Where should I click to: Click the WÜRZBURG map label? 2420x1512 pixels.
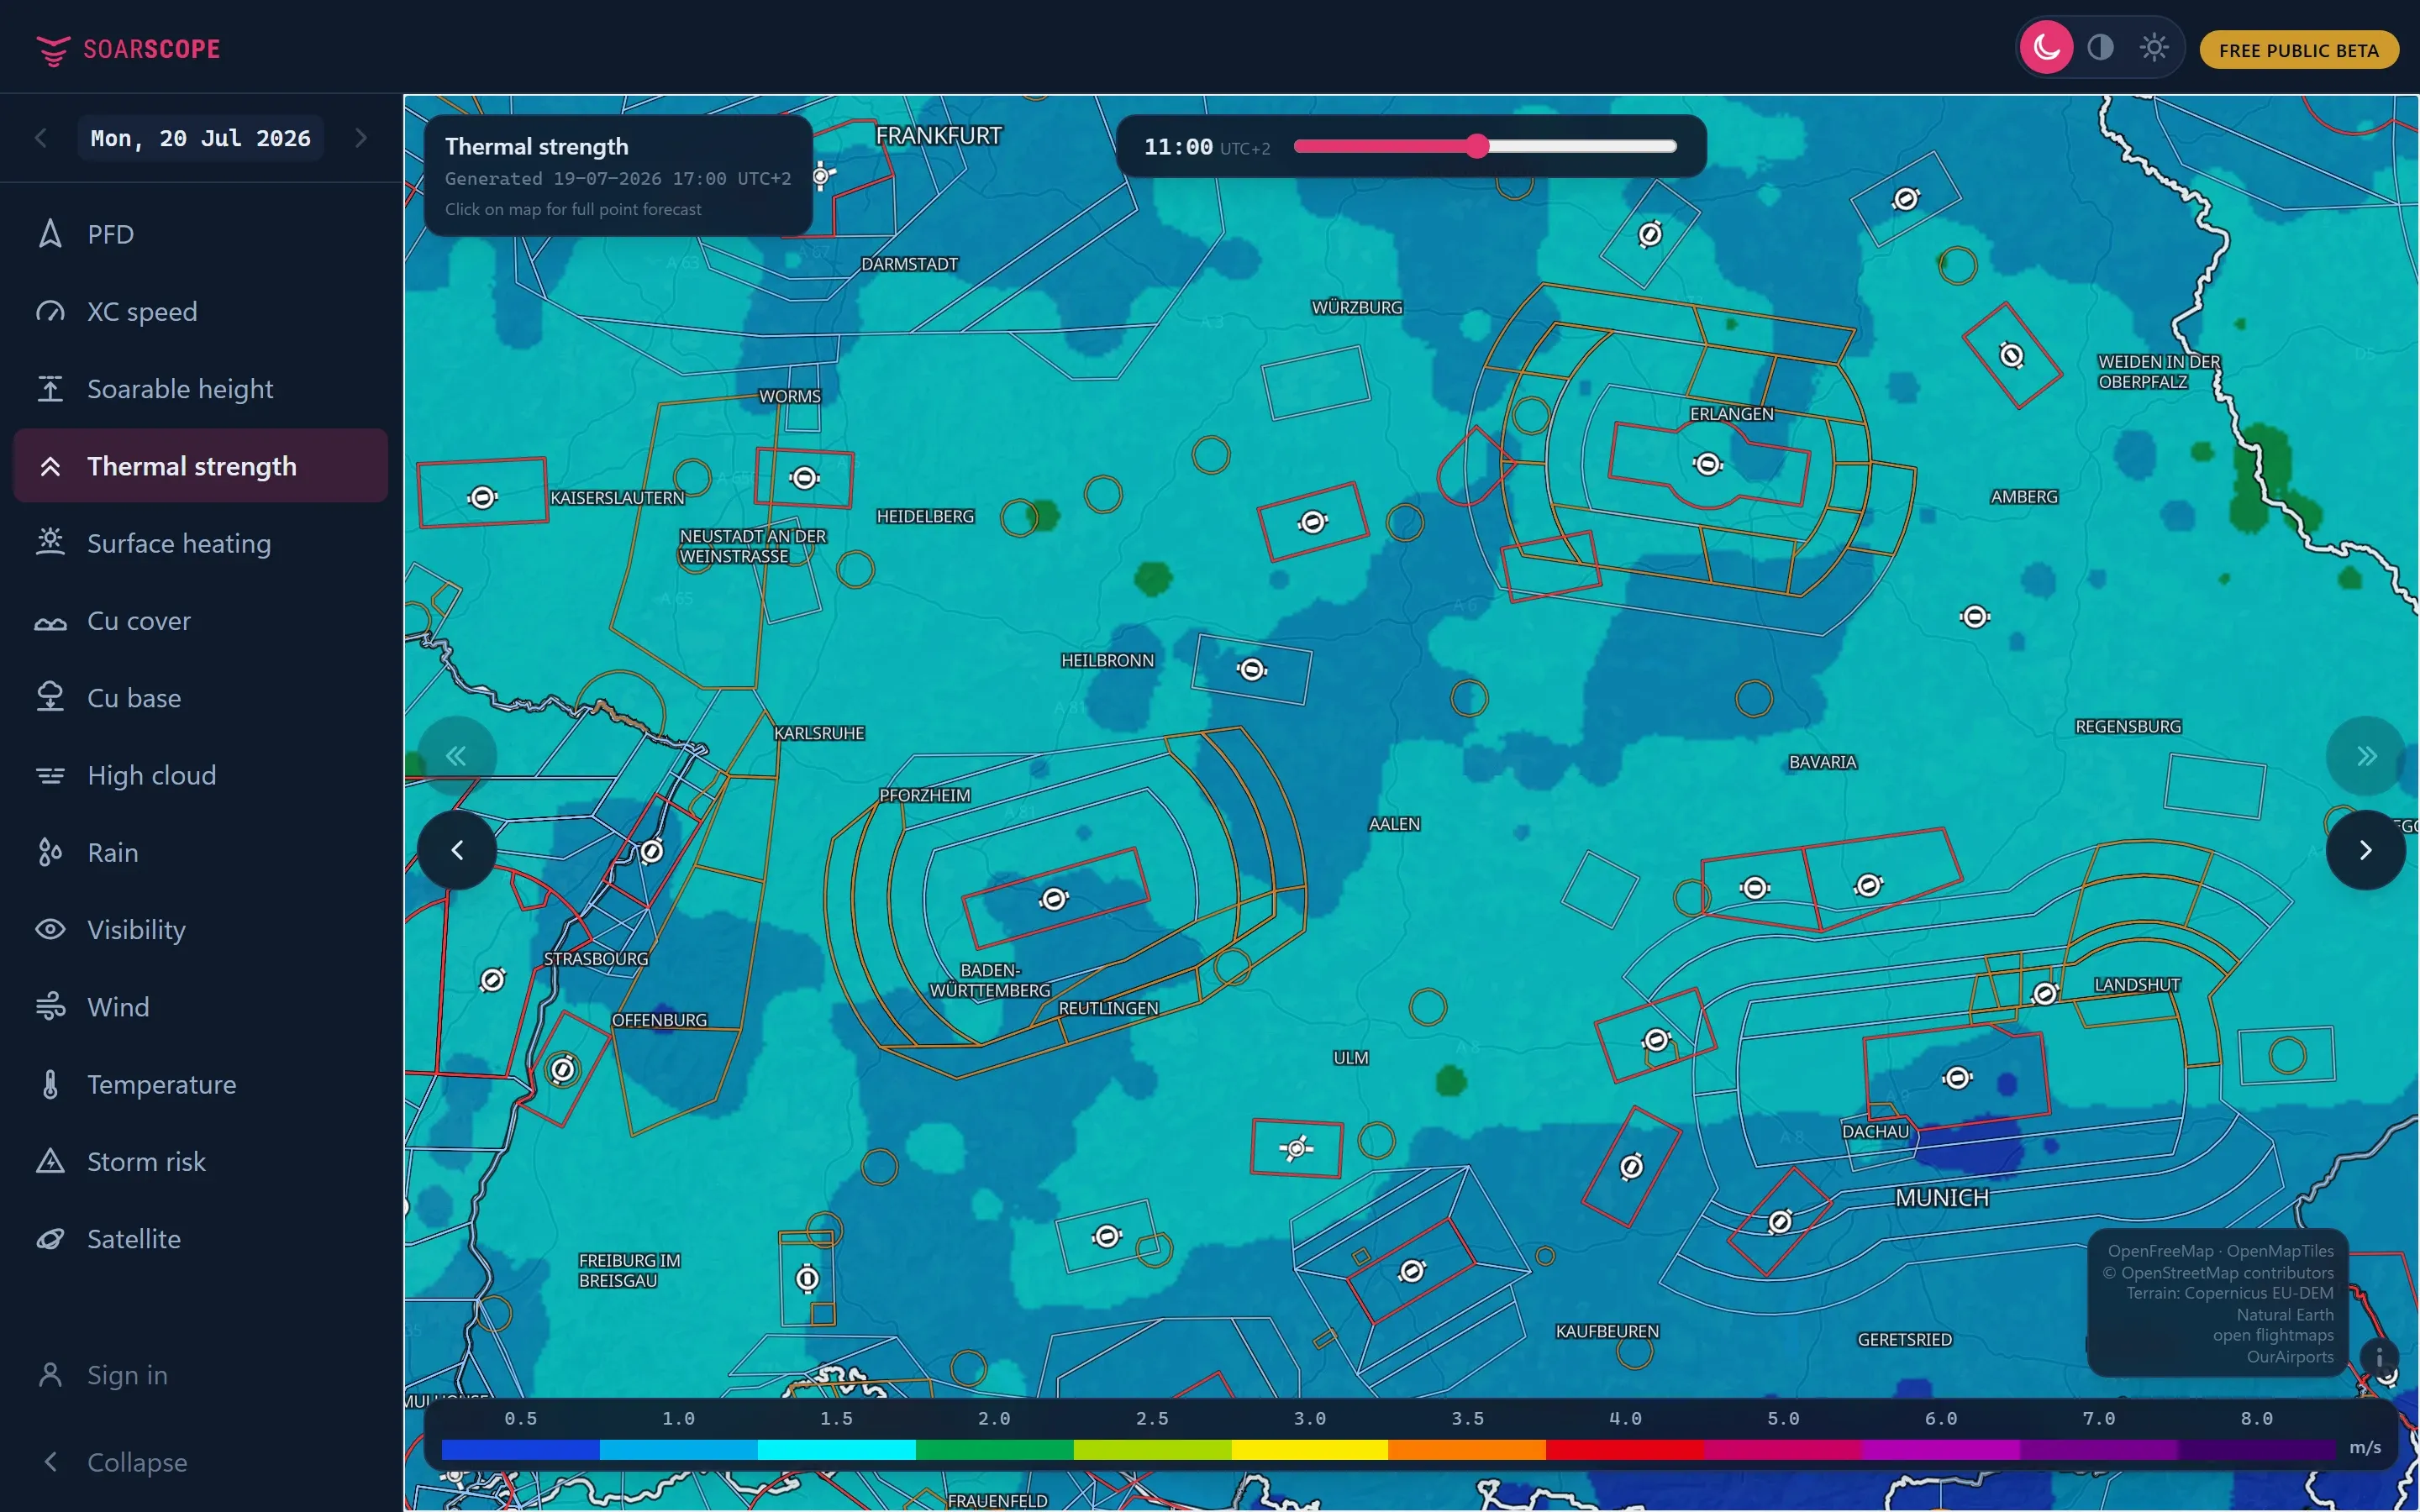[1357, 308]
